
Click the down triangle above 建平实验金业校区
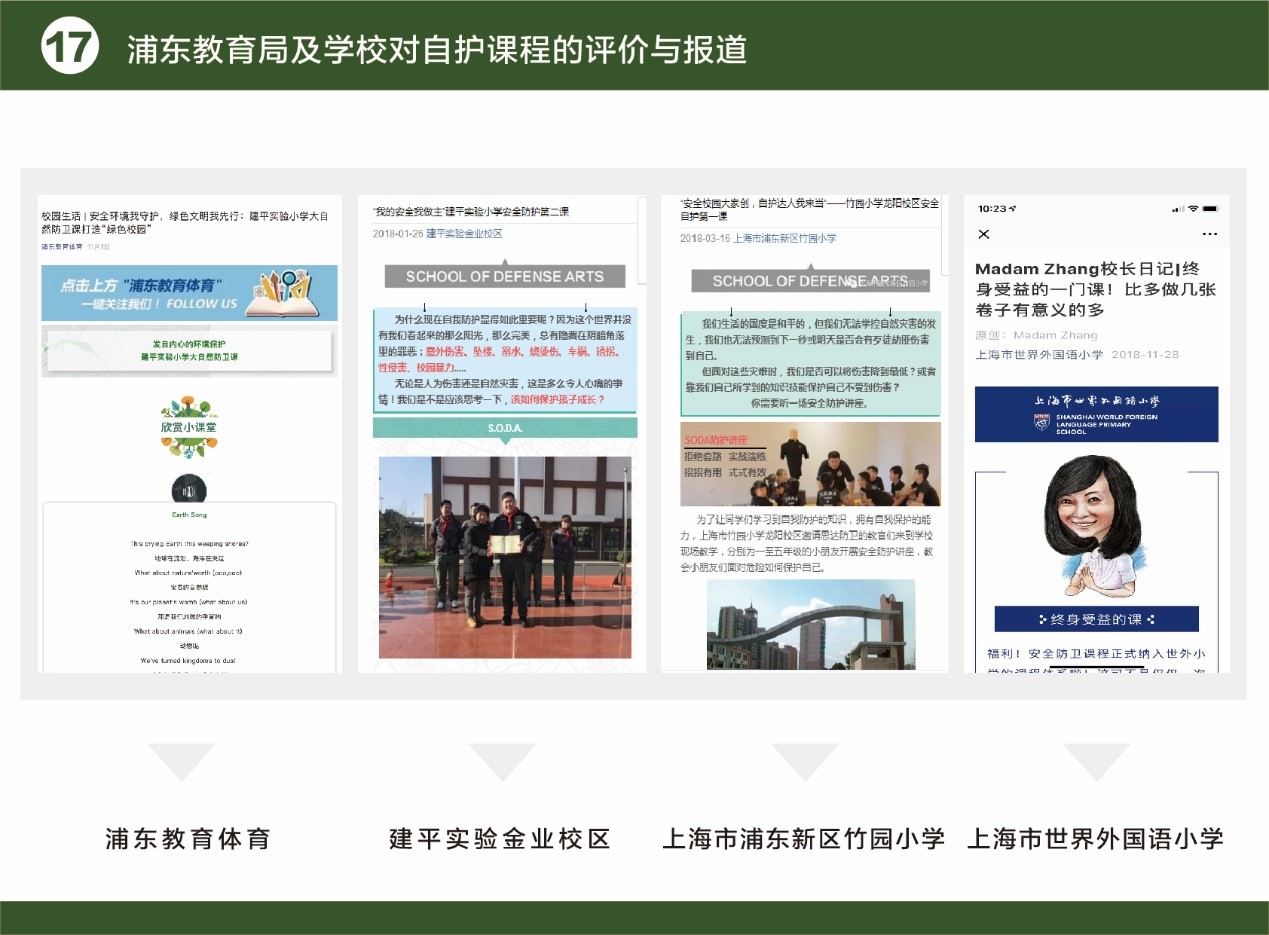[502, 762]
